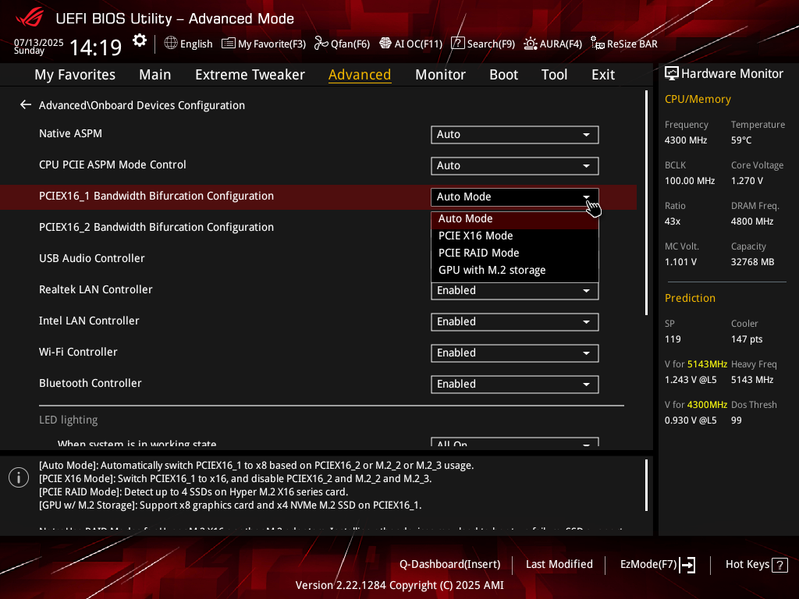
Task: Click the 1.270 V core voltage value
Action: 747,181
